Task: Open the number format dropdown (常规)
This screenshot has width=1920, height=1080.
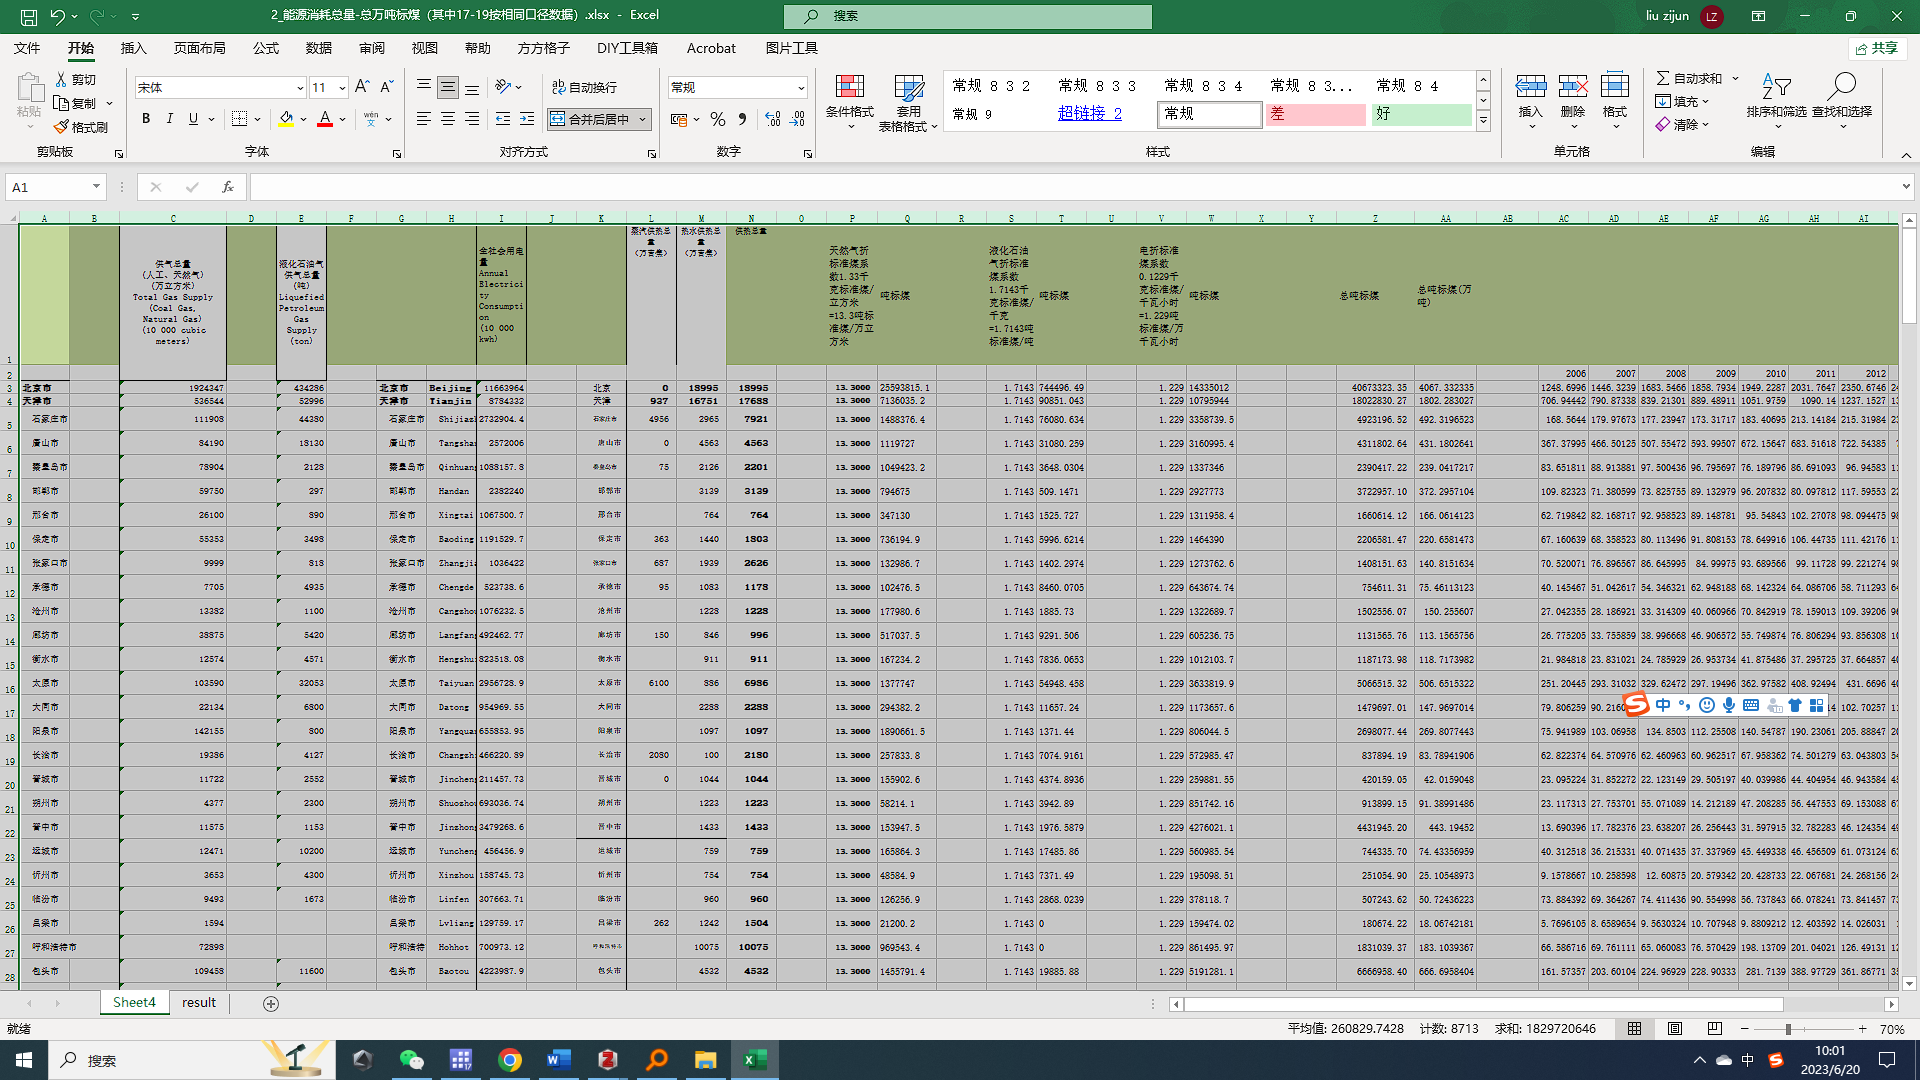Action: point(801,88)
